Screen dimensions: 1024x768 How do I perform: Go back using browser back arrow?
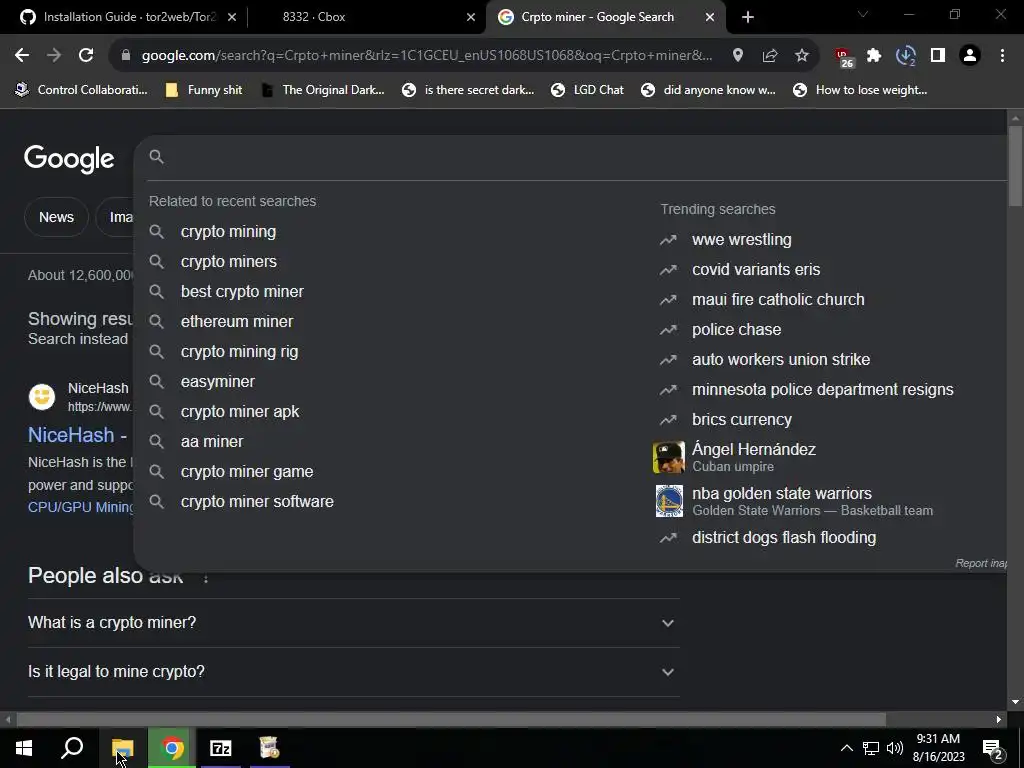click(x=22, y=56)
